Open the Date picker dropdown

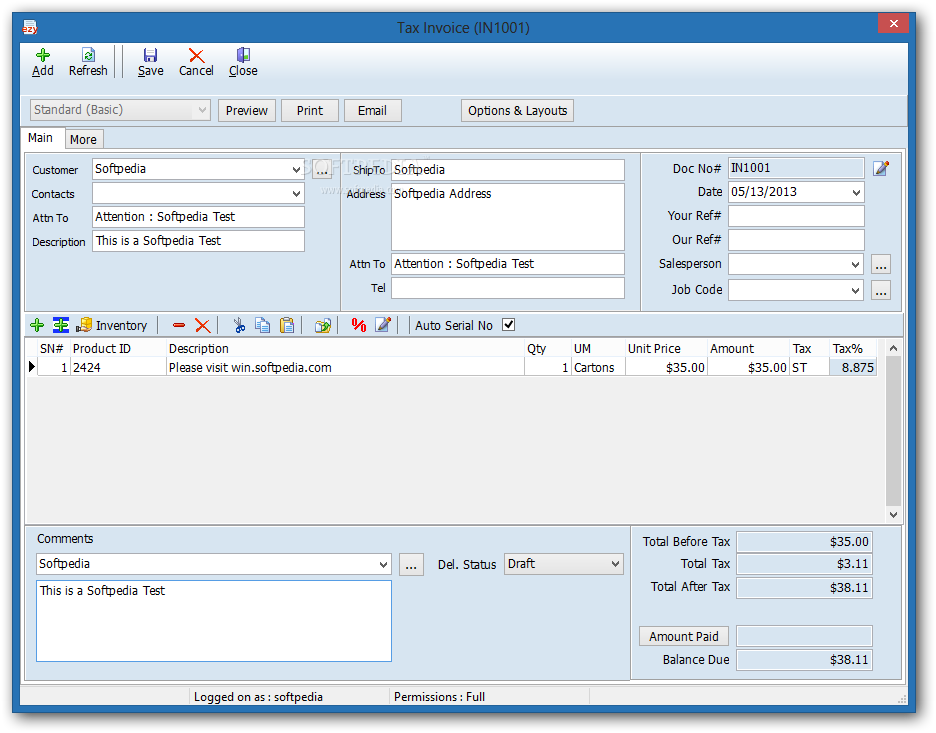point(856,192)
